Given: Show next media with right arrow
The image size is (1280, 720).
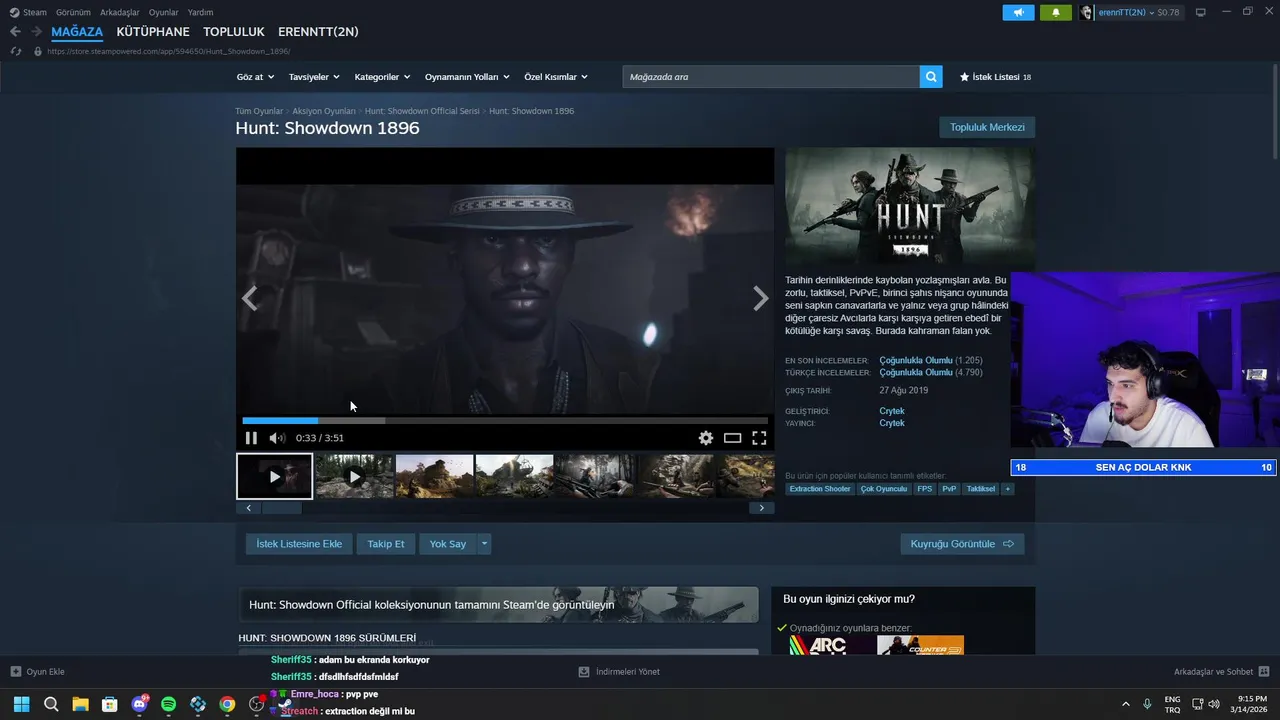Looking at the screenshot, I should (761, 298).
